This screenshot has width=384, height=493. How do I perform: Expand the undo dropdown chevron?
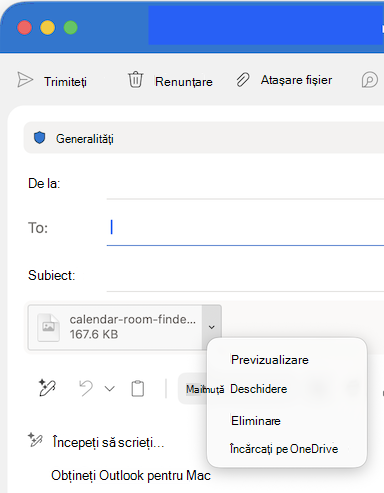[110, 389]
